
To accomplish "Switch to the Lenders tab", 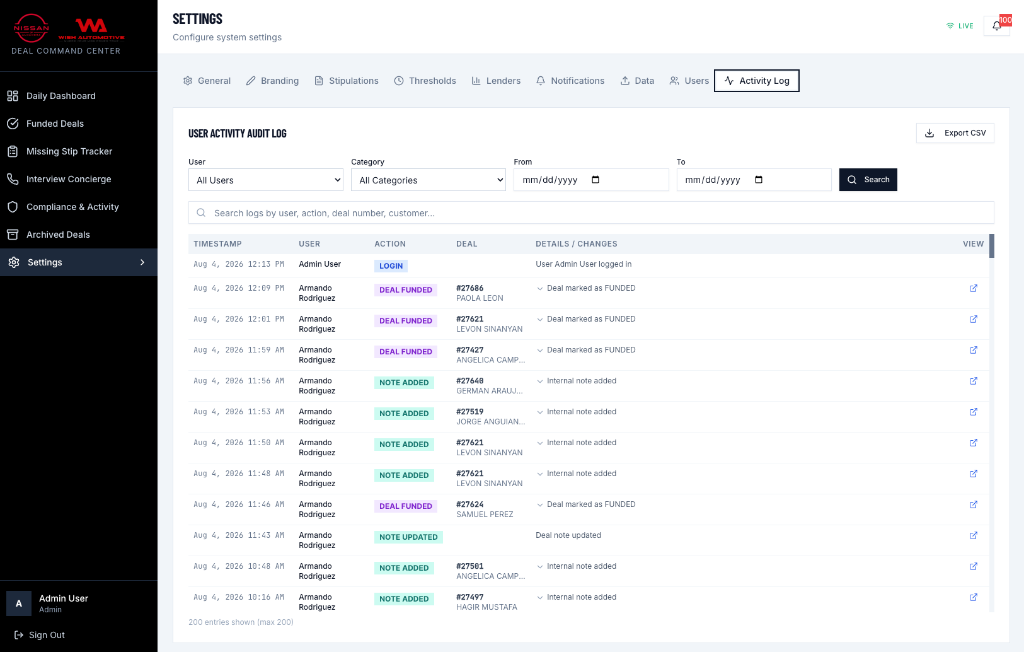I will (496, 81).
